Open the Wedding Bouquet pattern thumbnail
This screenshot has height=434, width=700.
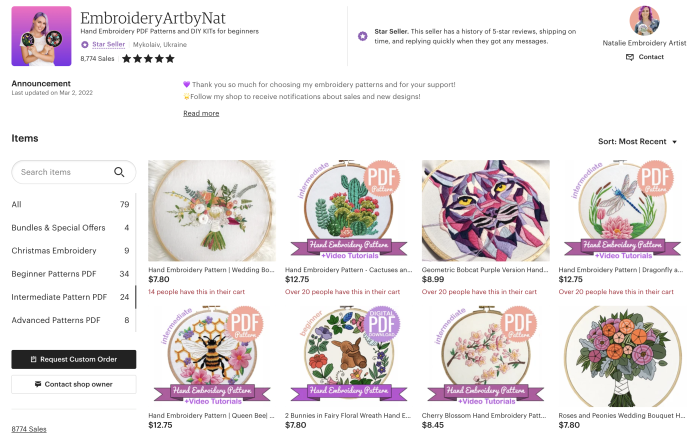pyautogui.click(x=211, y=210)
